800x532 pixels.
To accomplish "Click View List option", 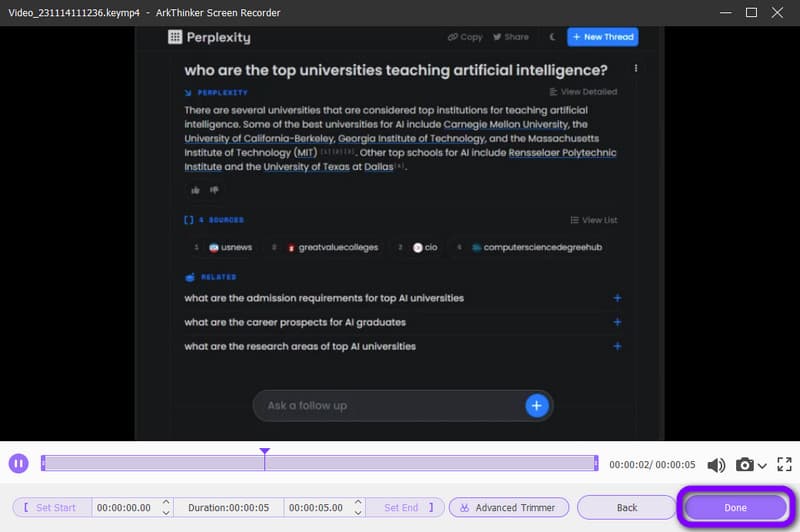I will tap(594, 220).
